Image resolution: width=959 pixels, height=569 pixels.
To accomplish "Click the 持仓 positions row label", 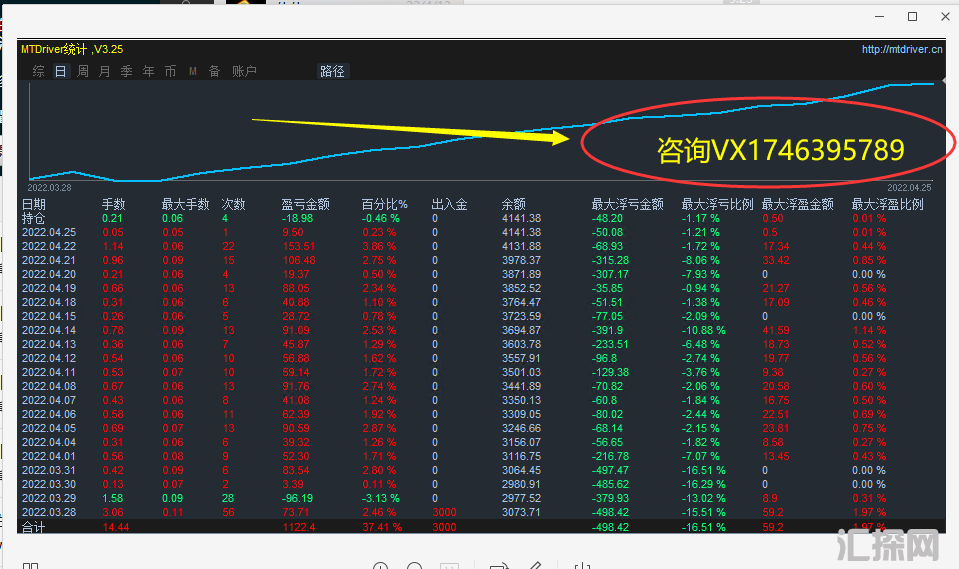I will 33,218.
